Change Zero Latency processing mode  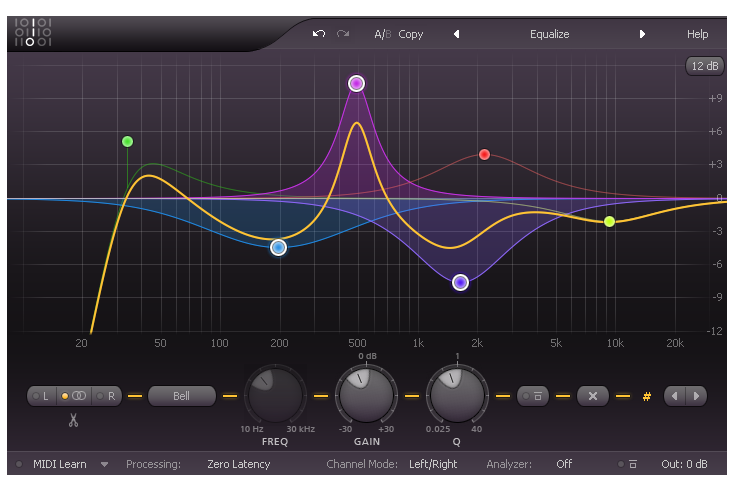coord(239,464)
